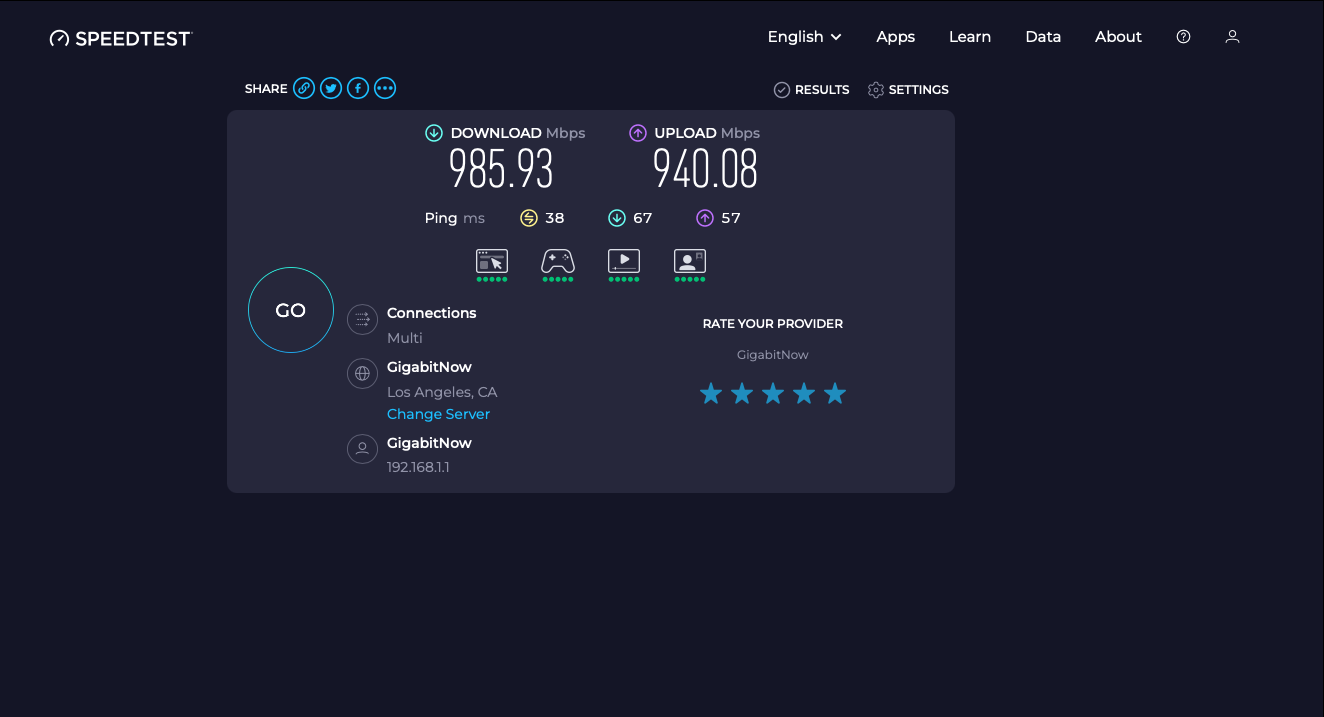Click the upload arrow icon
The height and width of the screenshot is (717, 1324).
point(638,133)
